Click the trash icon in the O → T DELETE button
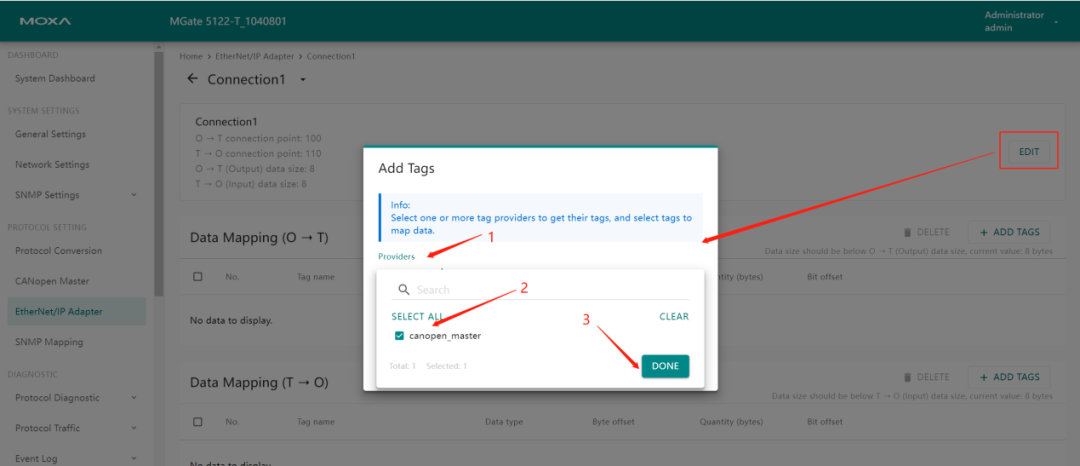Viewport: 1080px width, 466px height. (908, 232)
